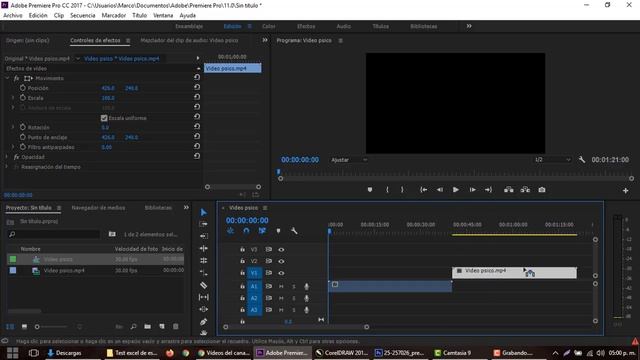Click the Lift button

tap(509, 190)
